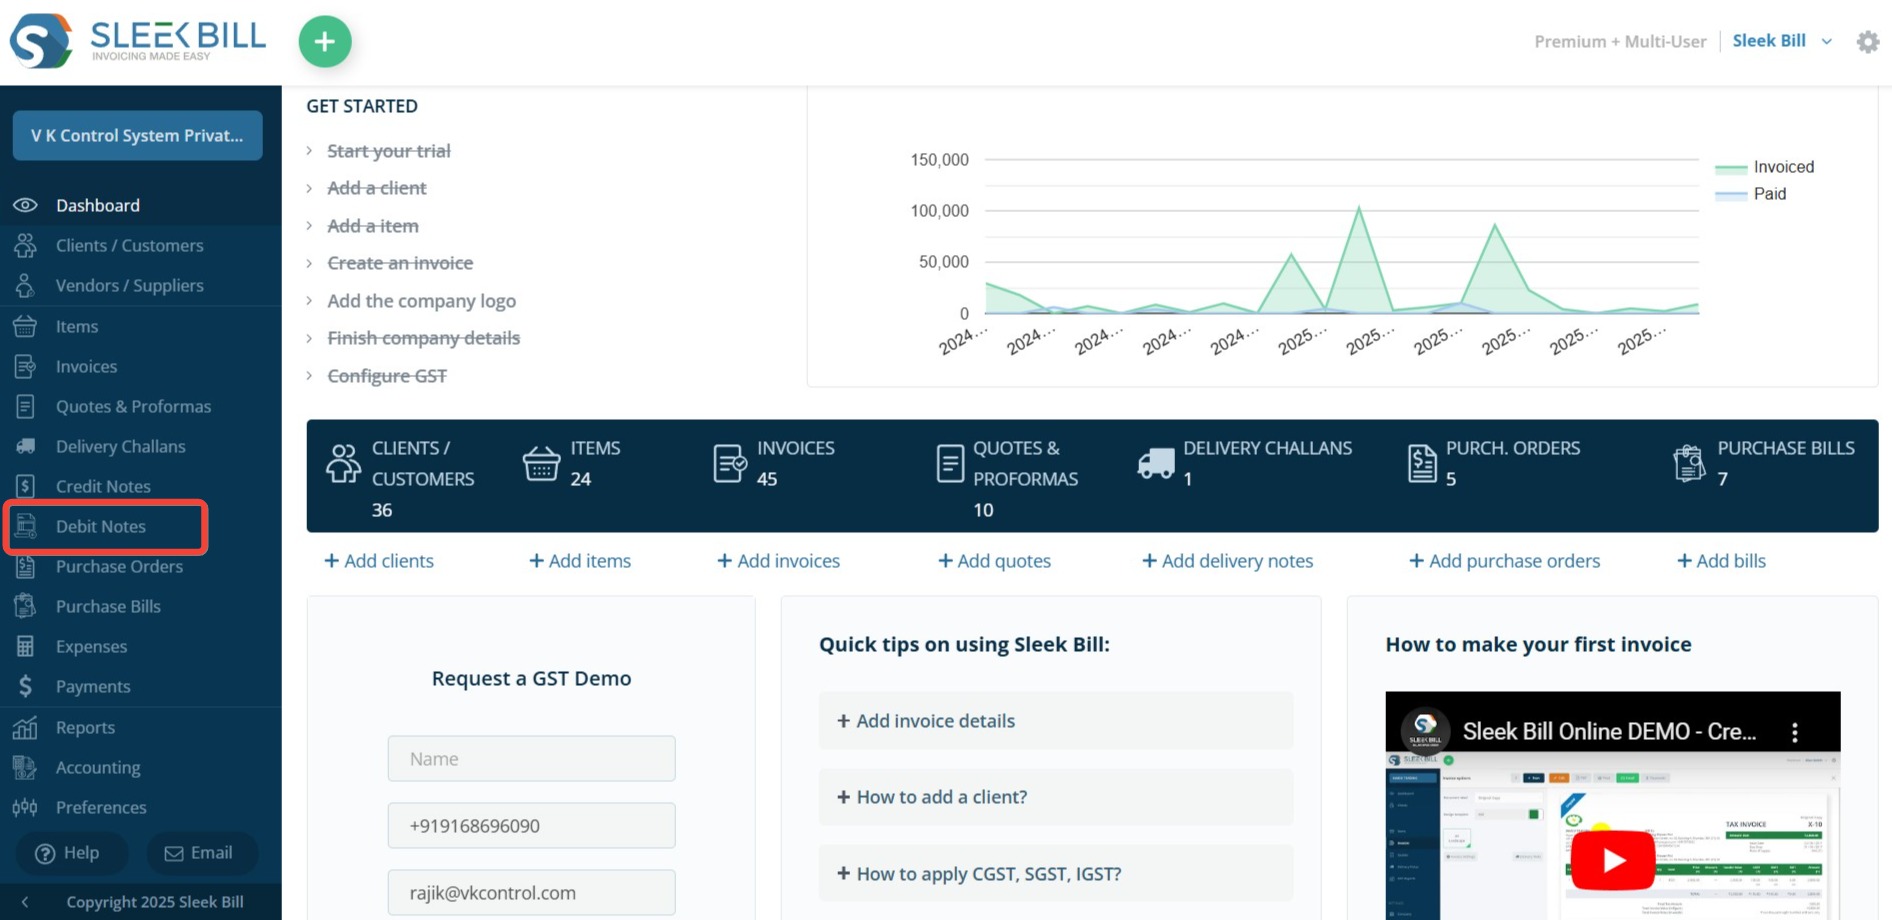Expand the 'Add the company logo' chevron
1892x920 pixels.
click(x=309, y=301)
